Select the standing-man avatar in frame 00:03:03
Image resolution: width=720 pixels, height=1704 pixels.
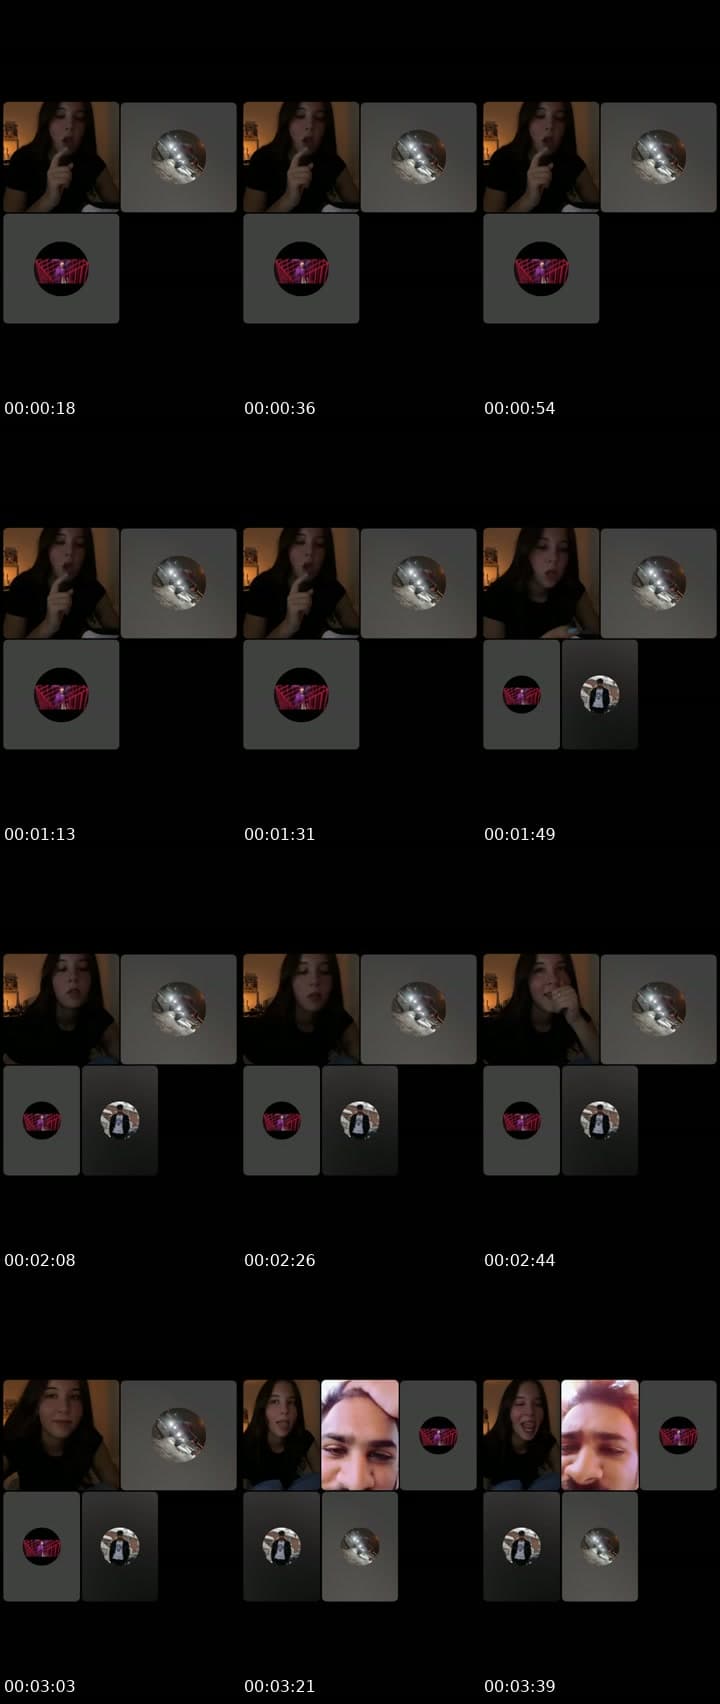(x=120, y=1547)
